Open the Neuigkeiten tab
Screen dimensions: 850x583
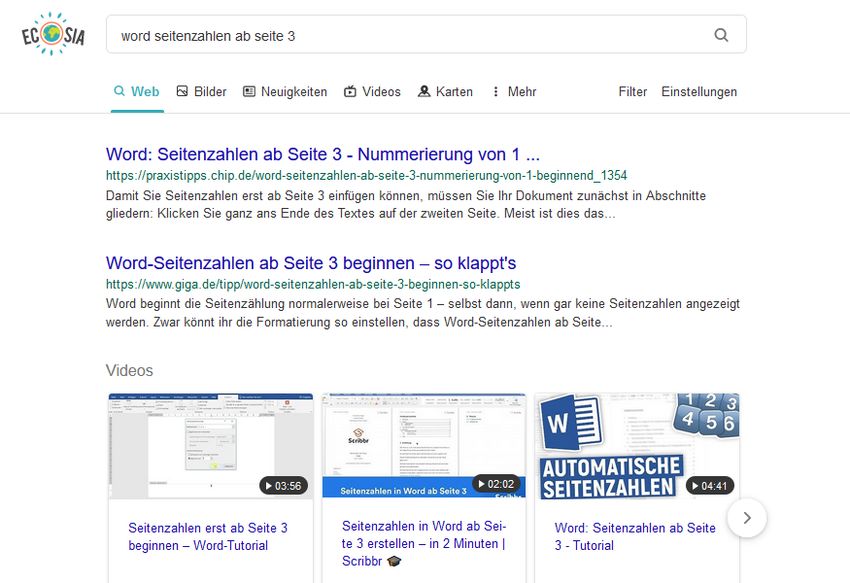284,91
